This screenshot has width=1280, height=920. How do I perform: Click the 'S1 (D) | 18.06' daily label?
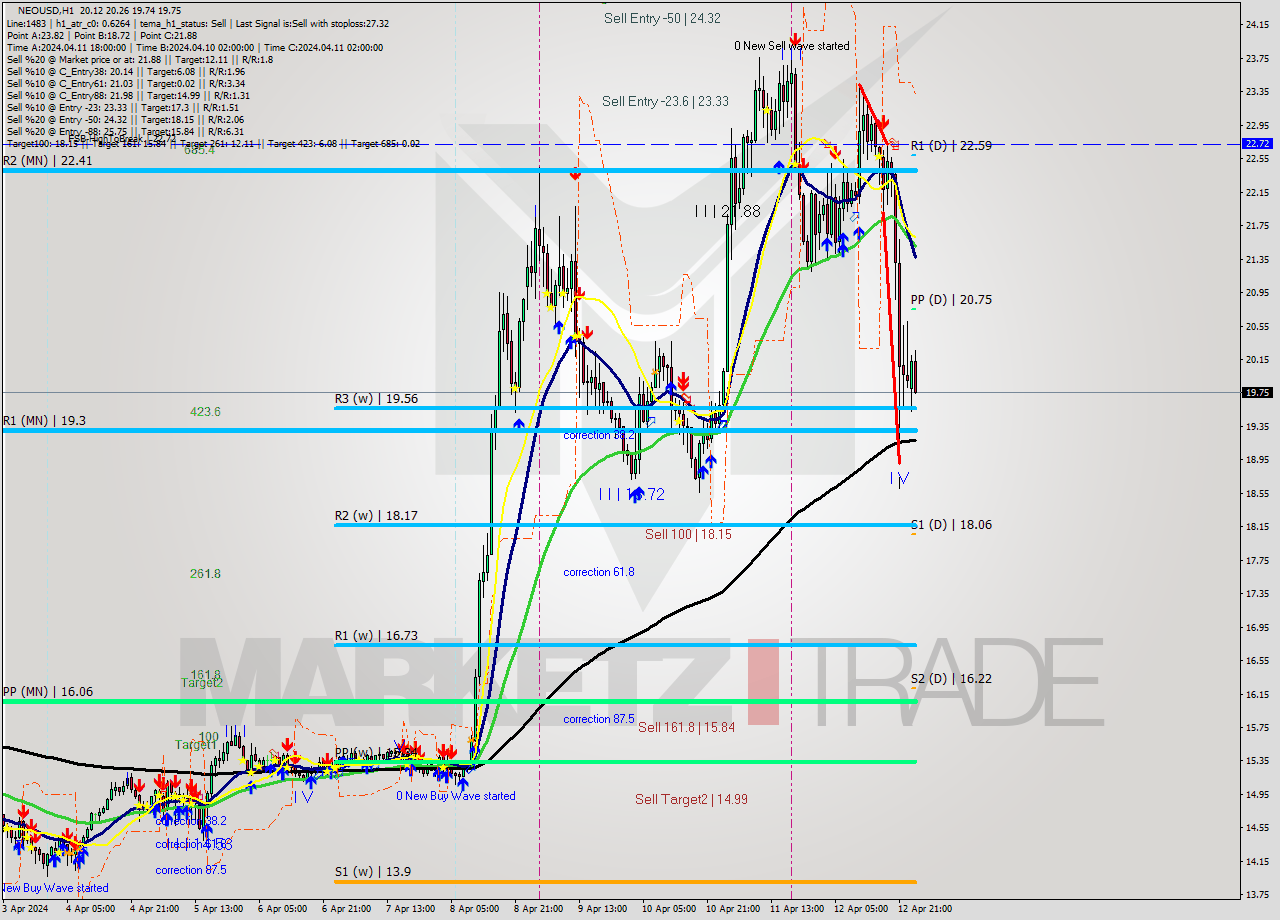pyautogui.click(x=951, y=525)
